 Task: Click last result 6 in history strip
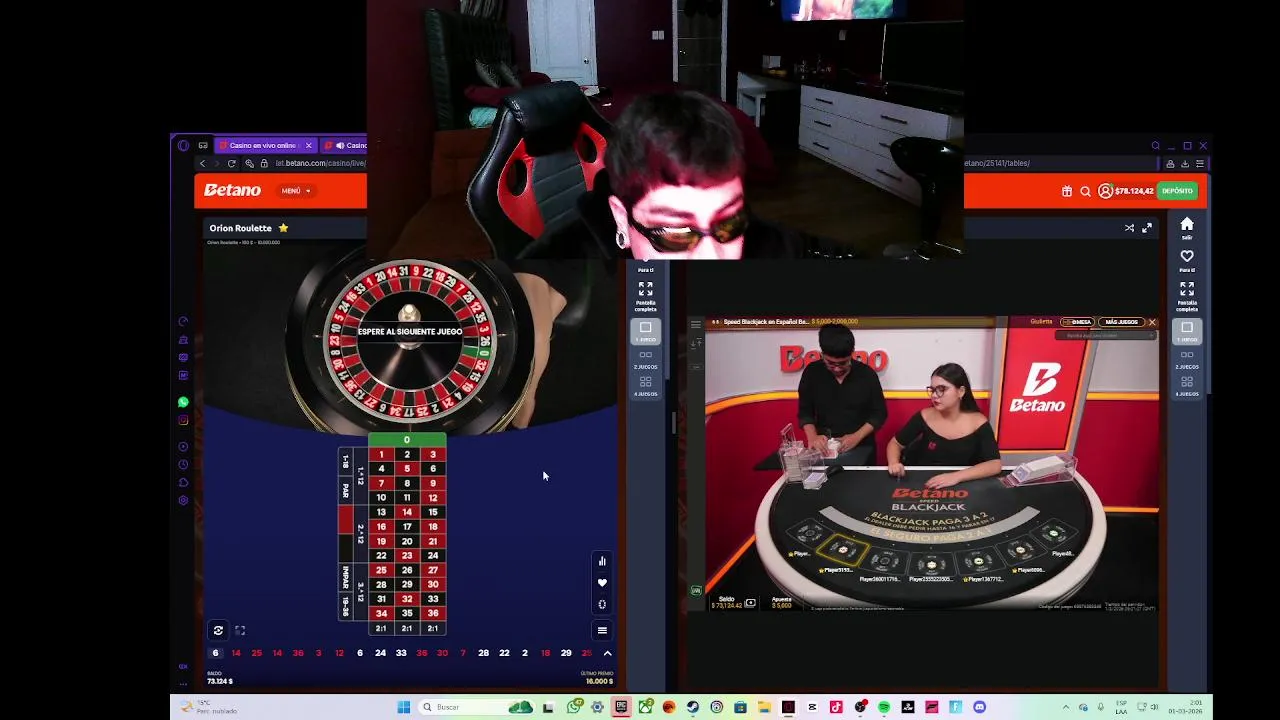pyautogui.click(x=215, y=653)
